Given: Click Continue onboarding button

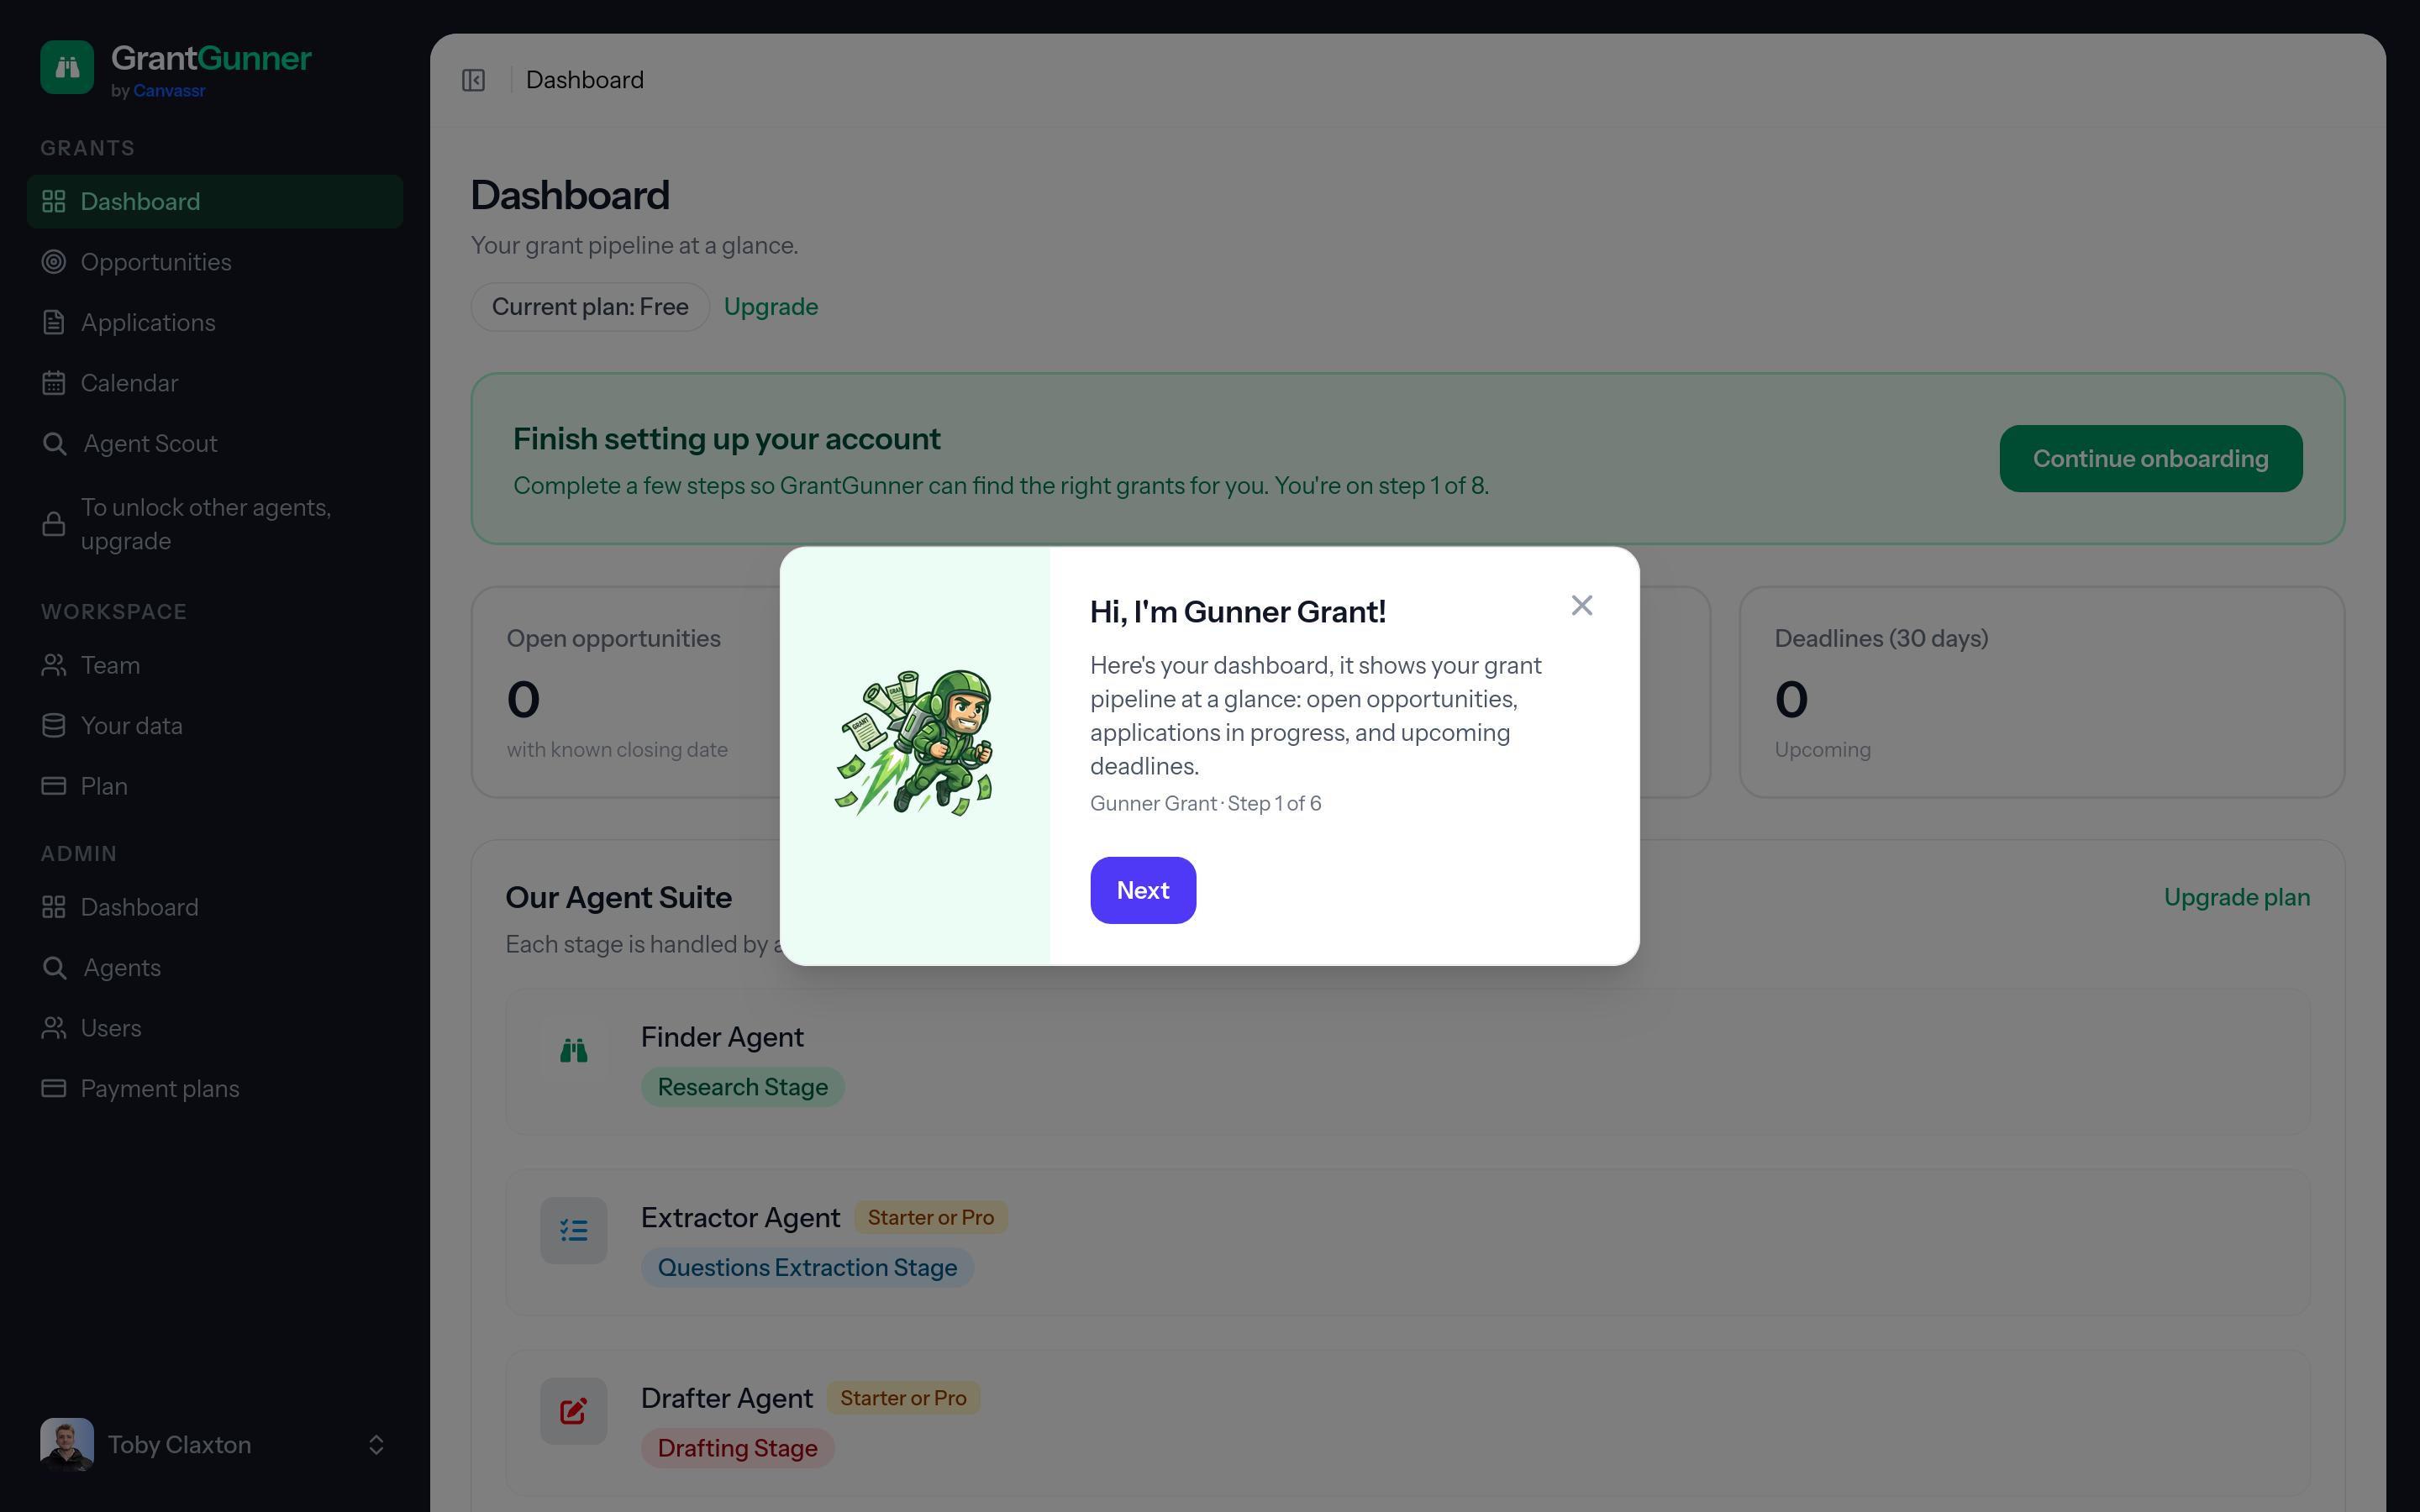Looking at the screenshot, I should 2150,459.
